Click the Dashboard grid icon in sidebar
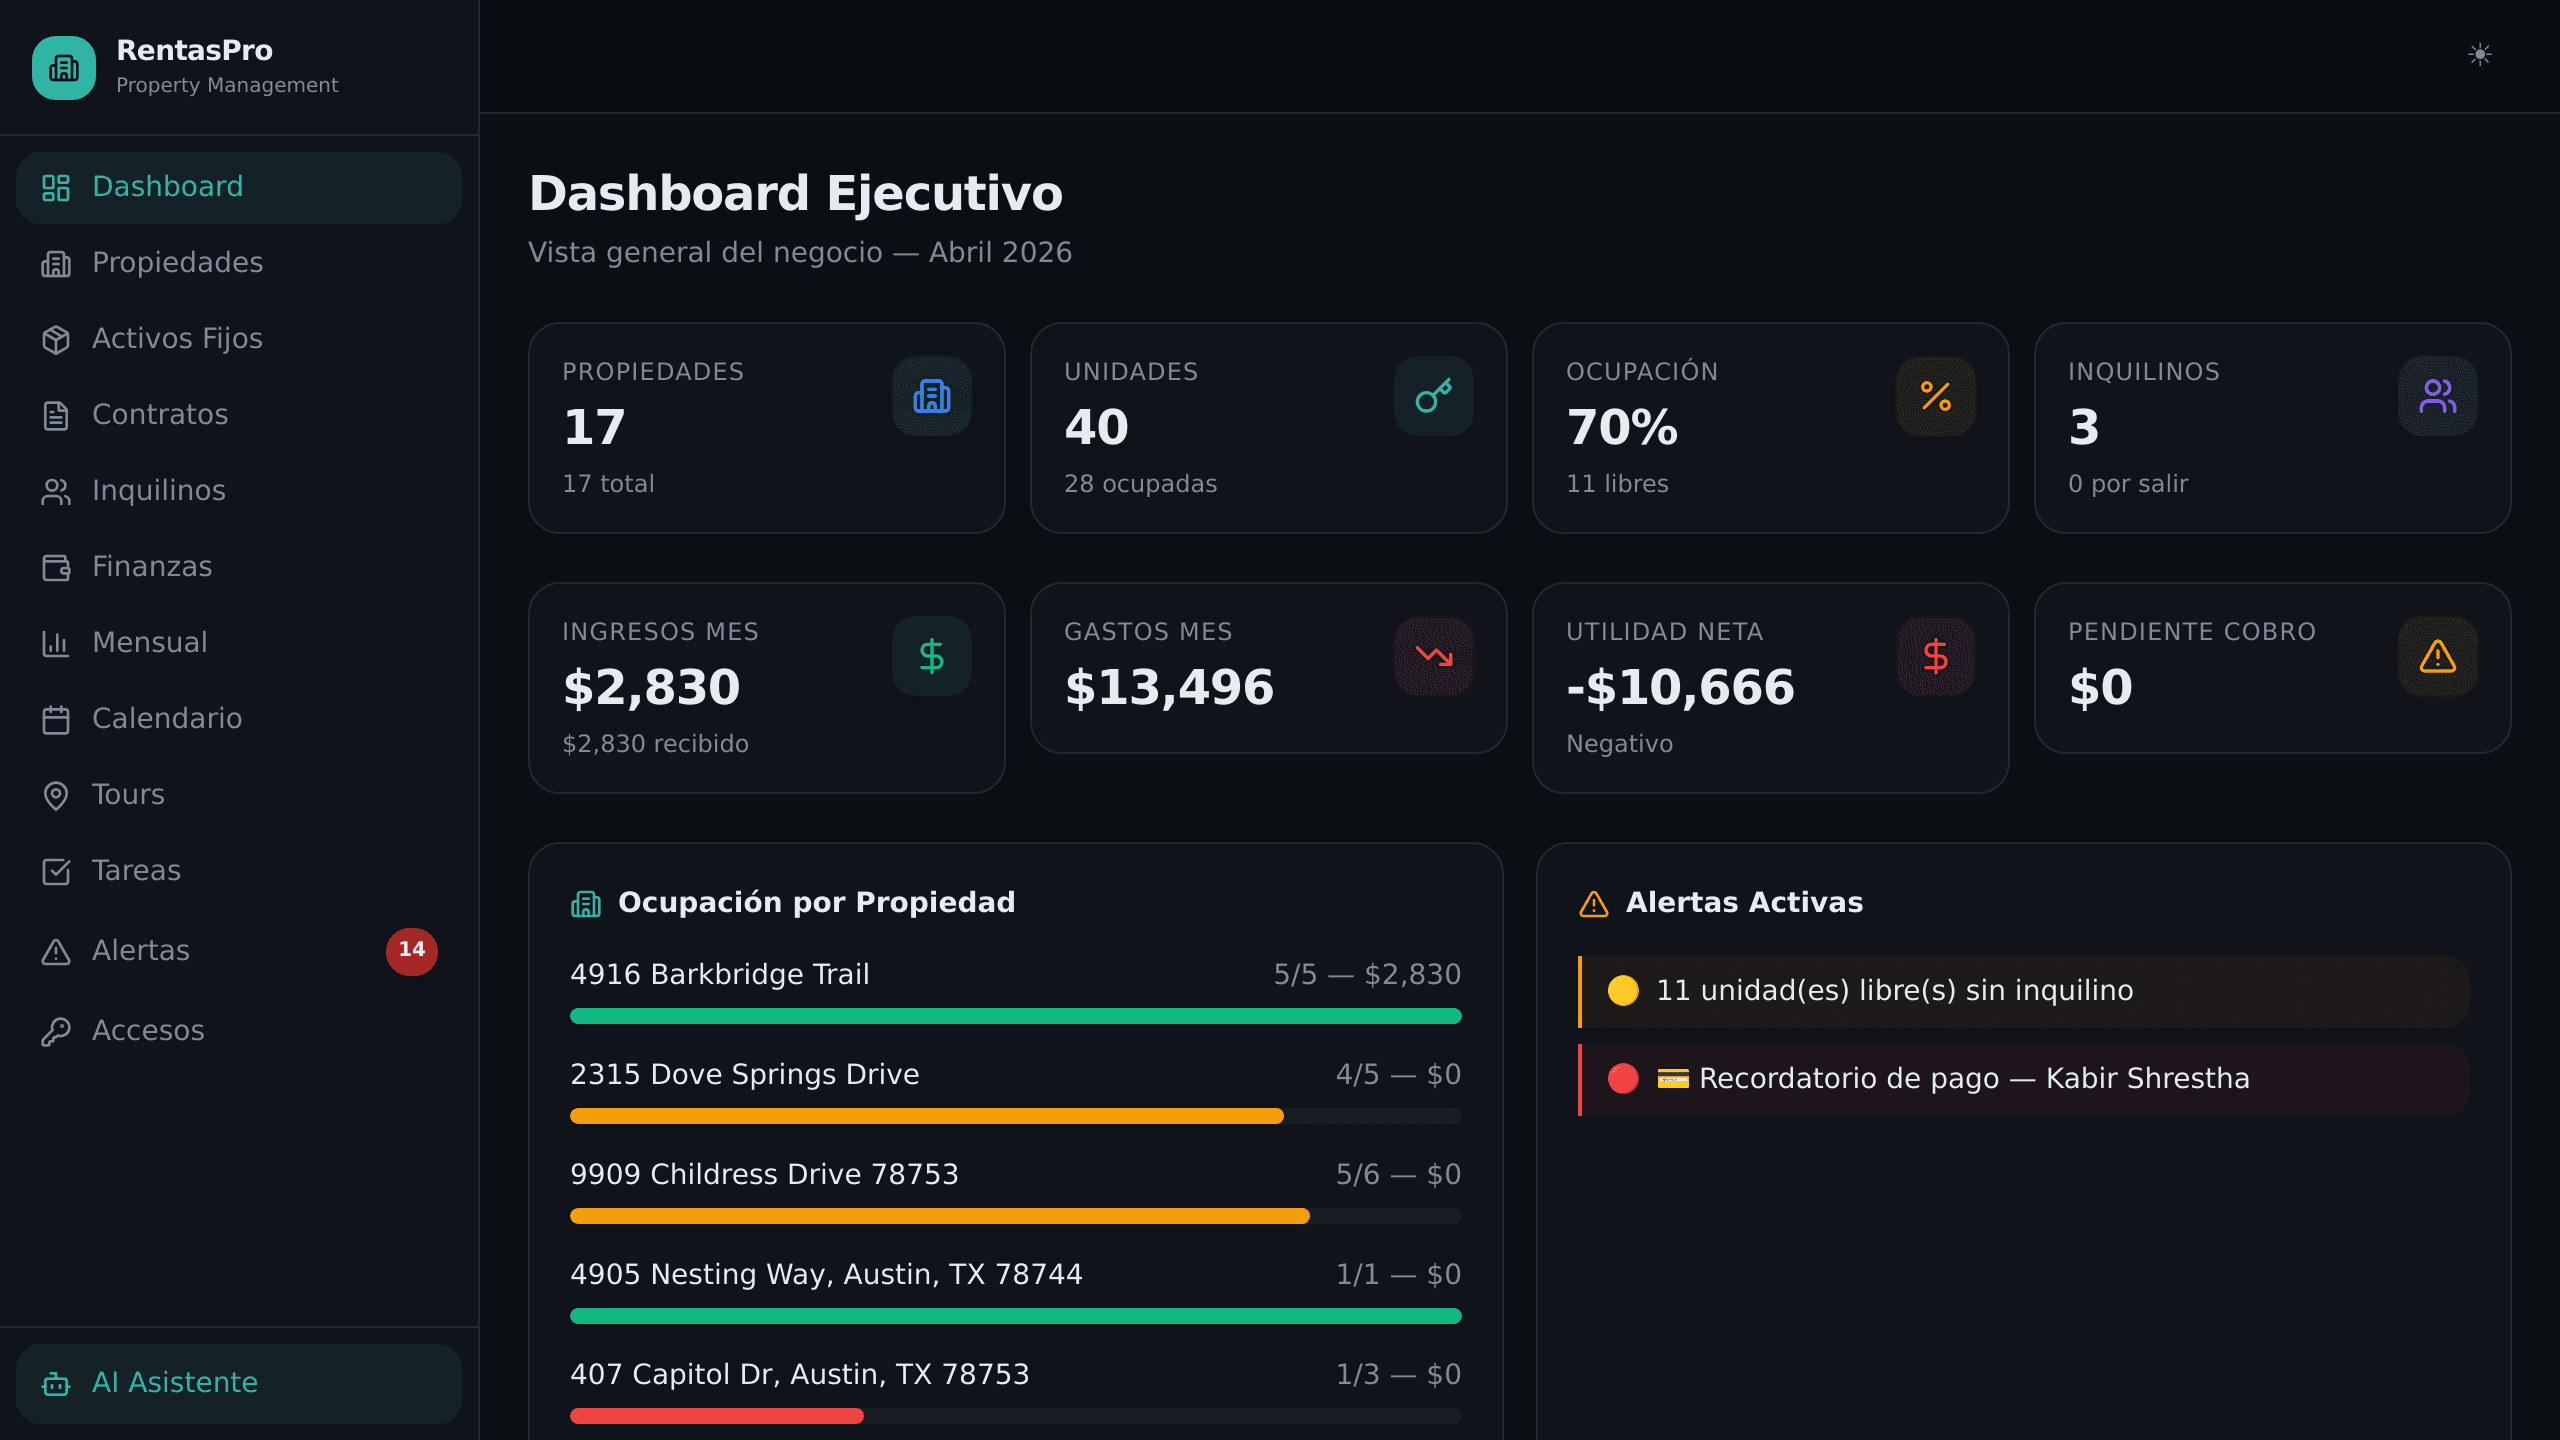Viewport: 2560px width, 1440px height. pyautogui.click(x=56, y=188)
